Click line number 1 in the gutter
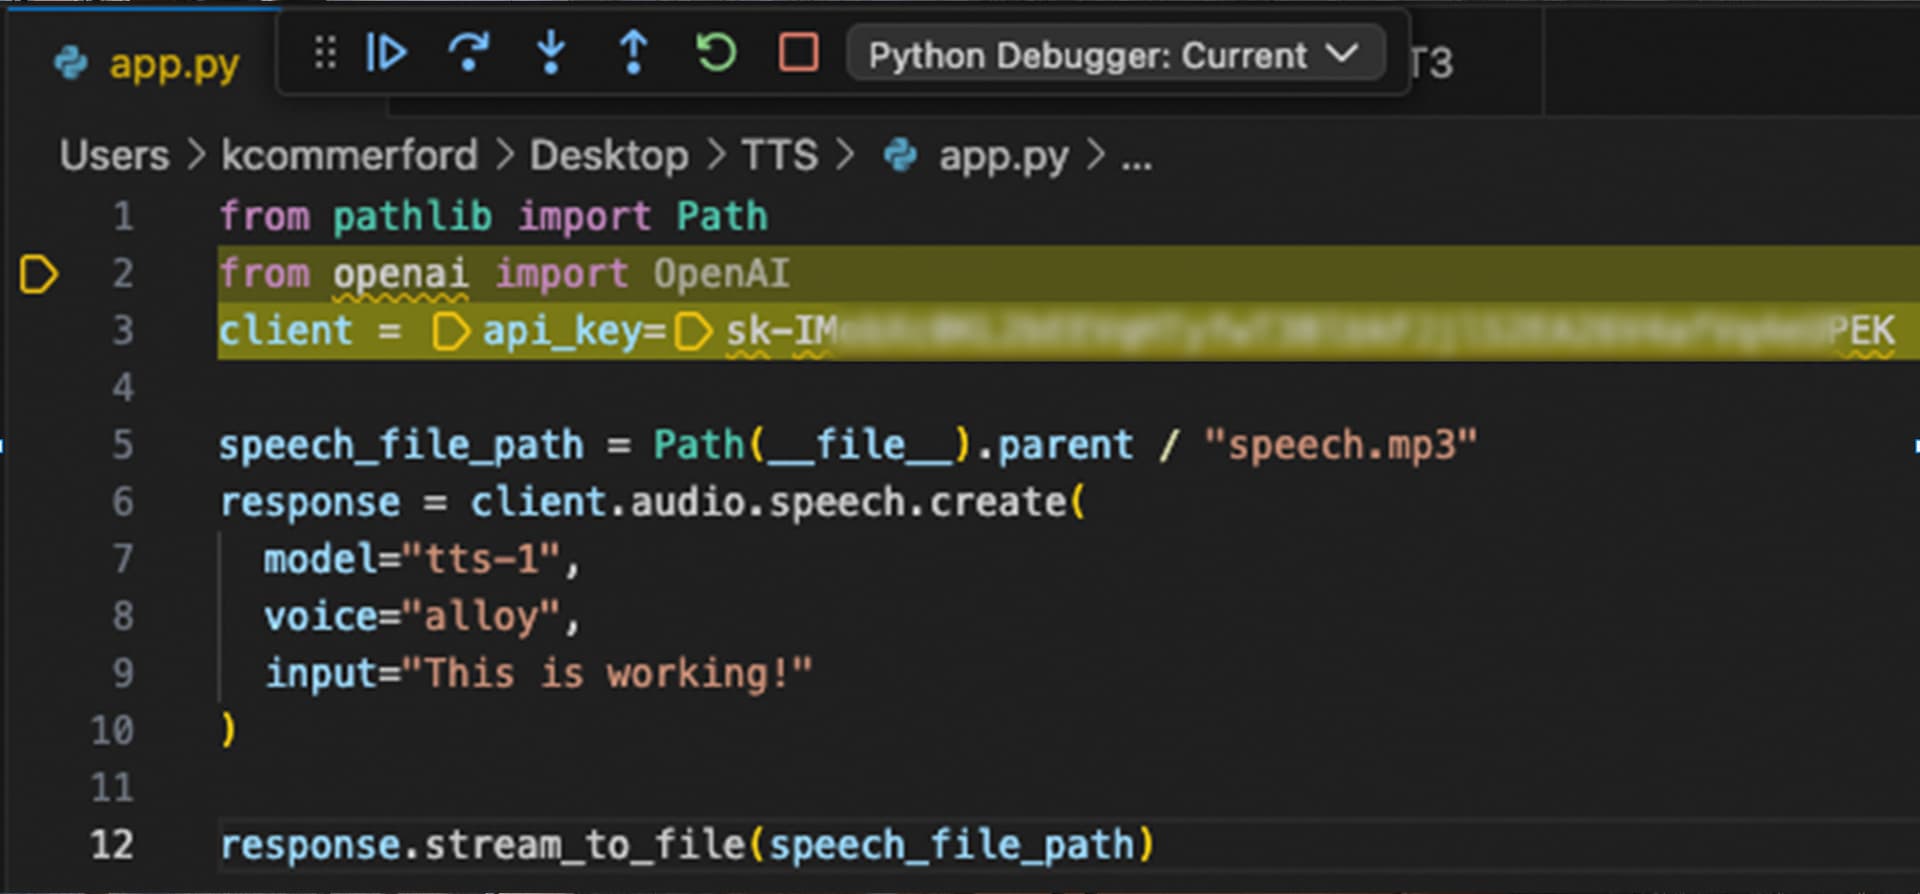 [x=123, y=217]
